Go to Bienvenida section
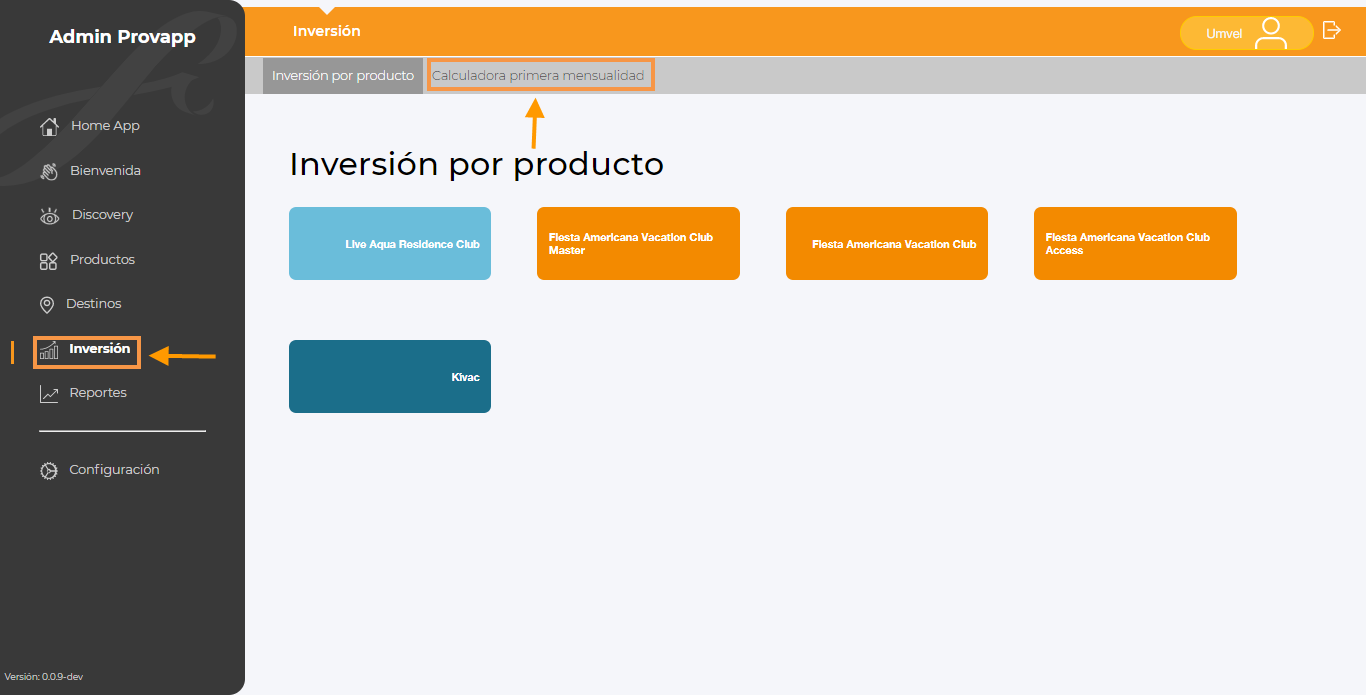Image resolution: width=1366 pixels, height=695 pixels. click(x=105, y=171)
